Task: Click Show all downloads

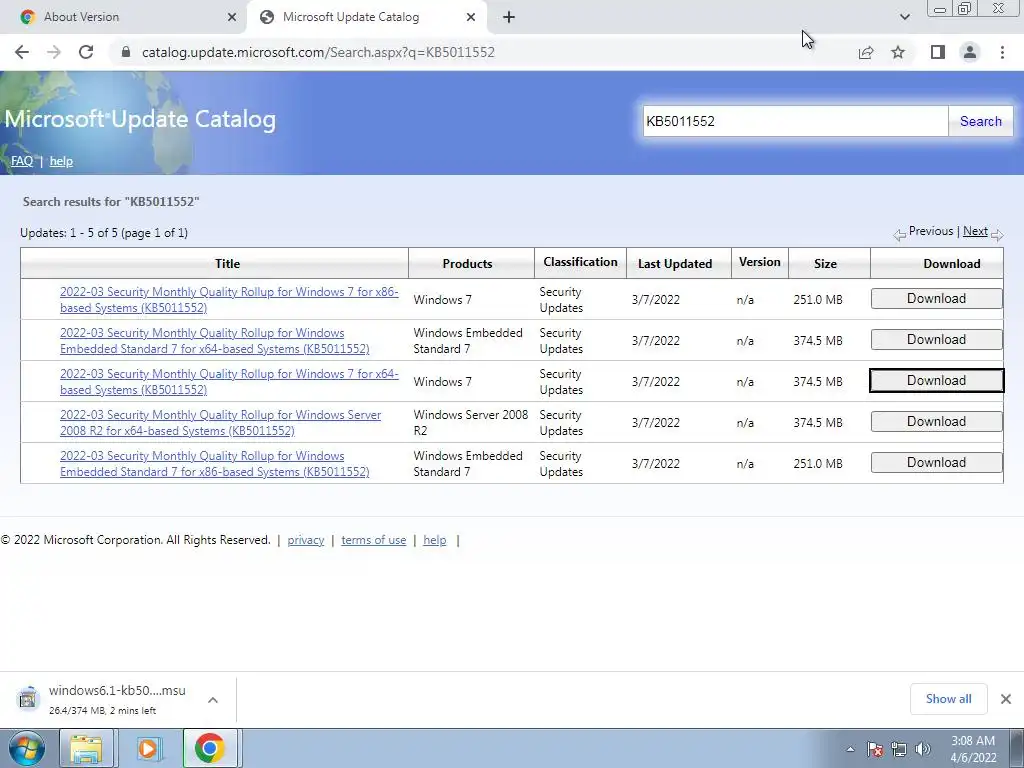Action: 948,699
